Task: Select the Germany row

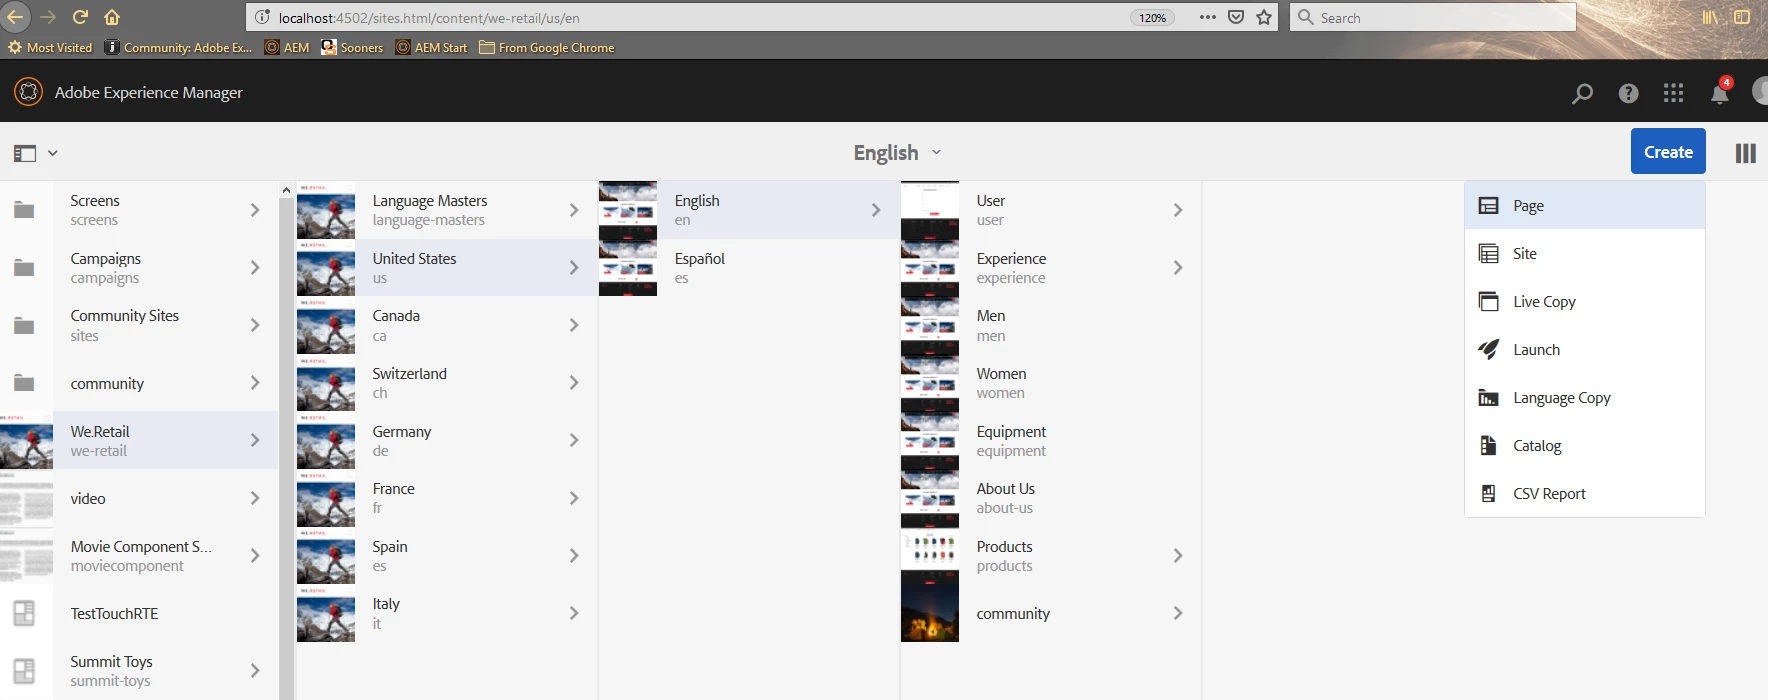Action: pos(446,440)
